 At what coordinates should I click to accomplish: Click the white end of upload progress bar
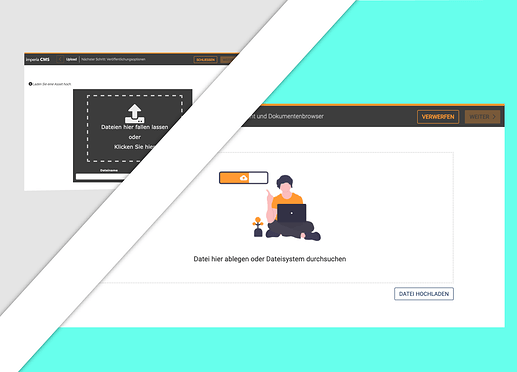point(258,178)
